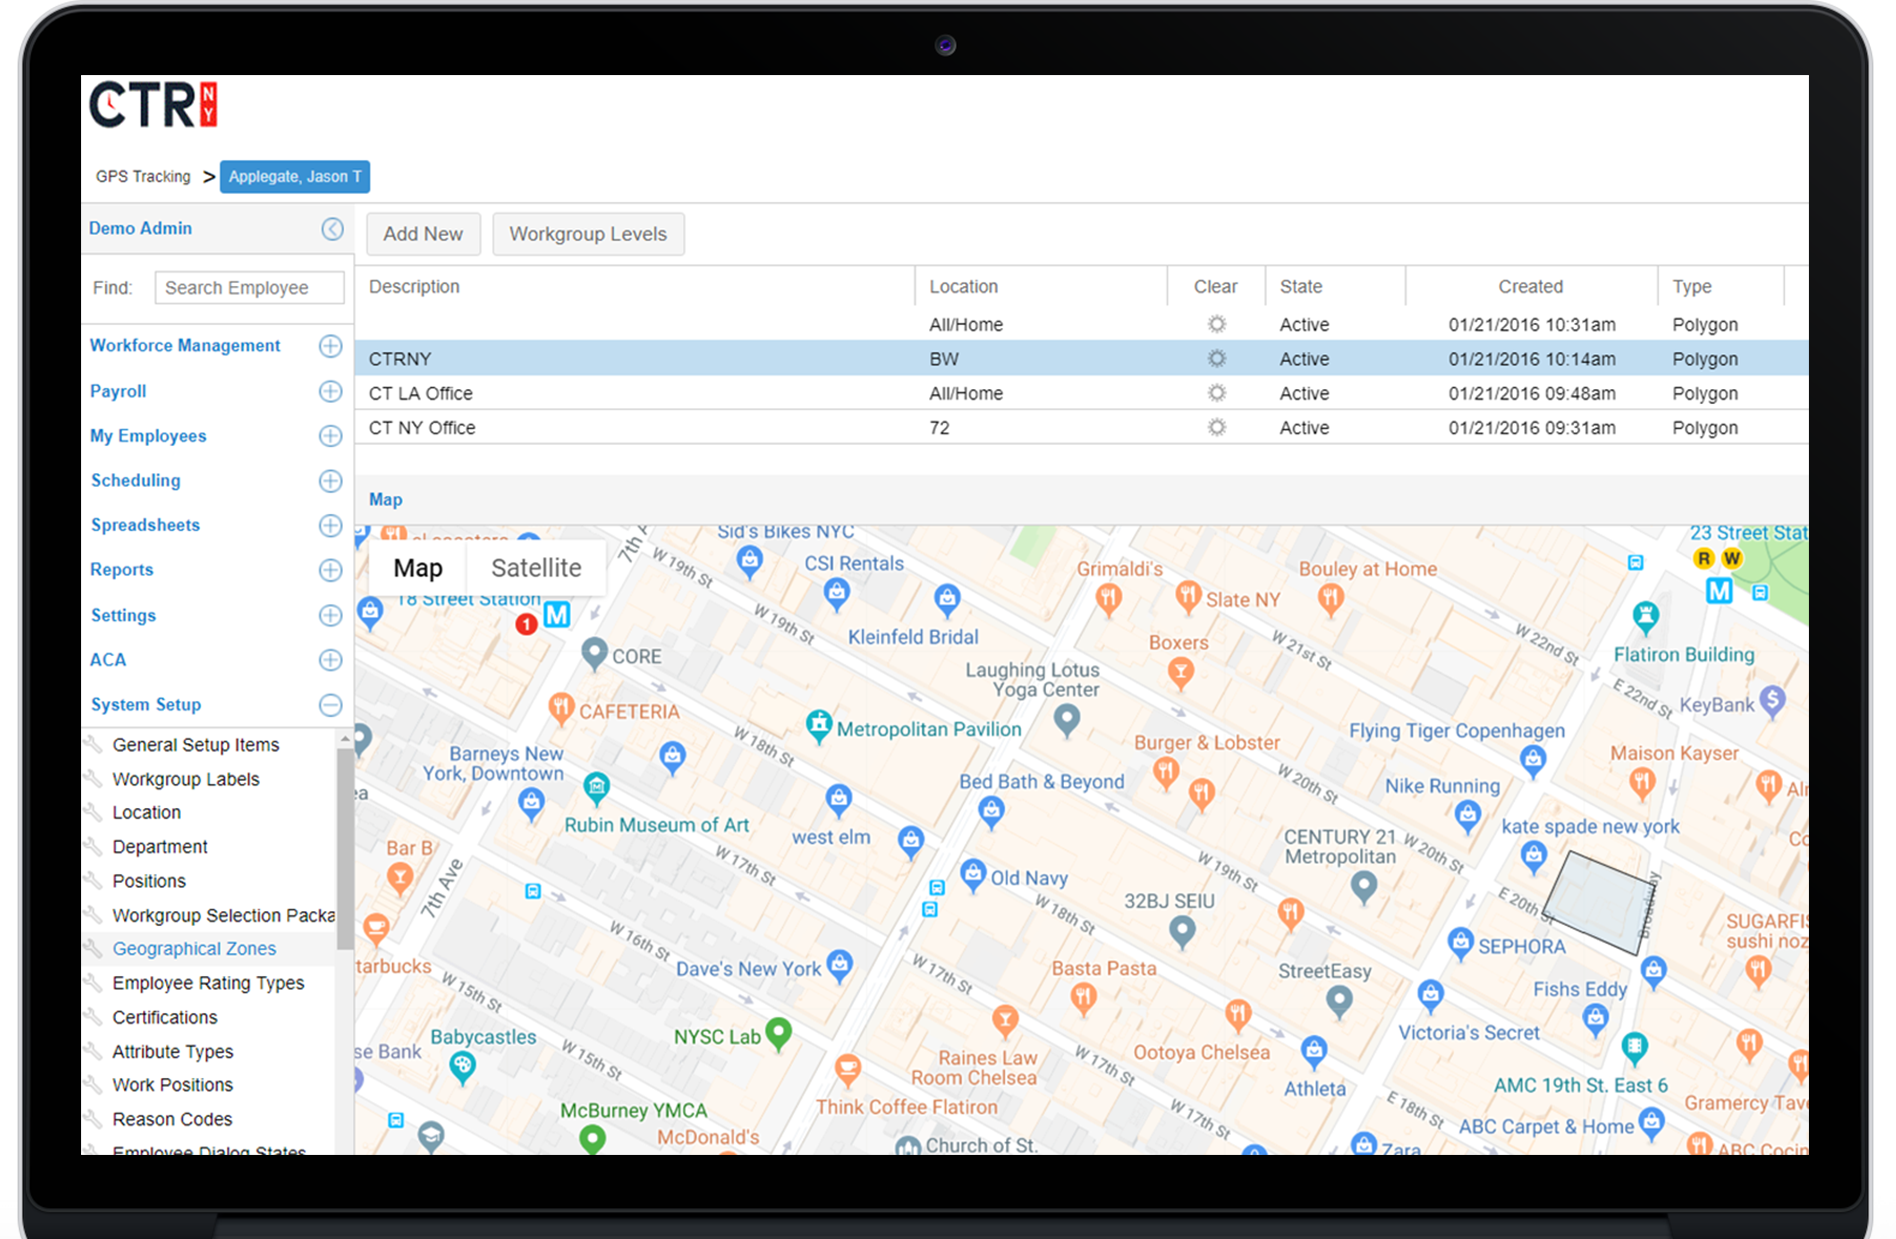This screenshot has width=1896, height=1239.
Task: Select the CT NY Office row
Action: pyautogui.click(x=1081, y=427)
